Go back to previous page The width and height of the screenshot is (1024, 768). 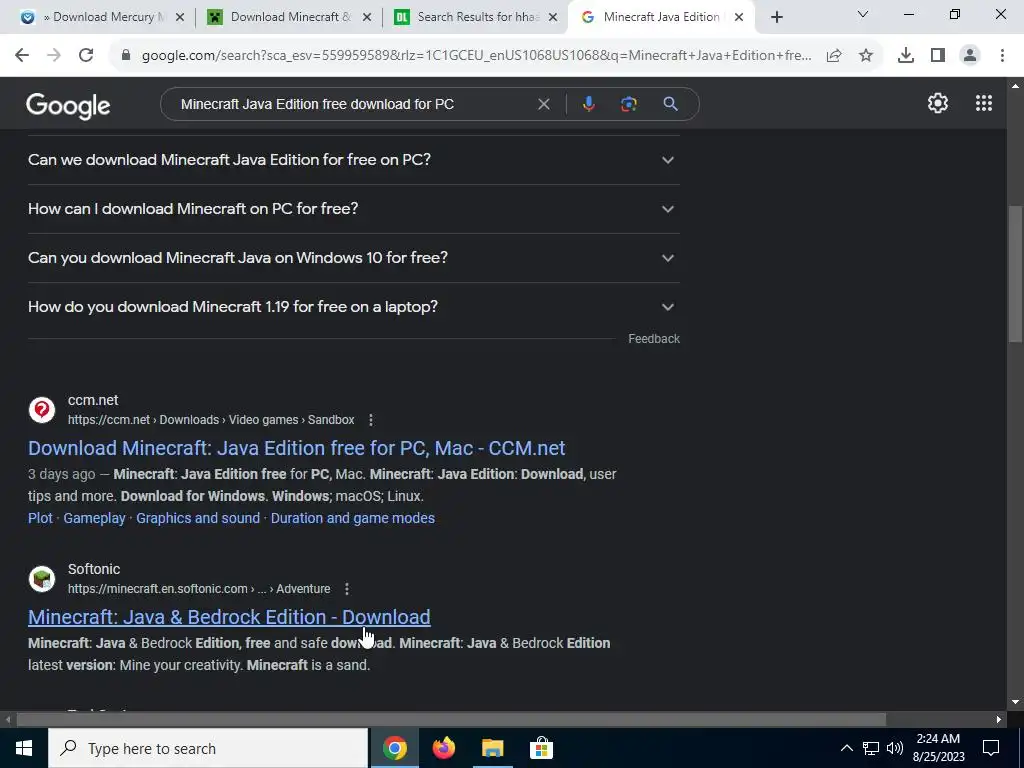click(x=22, y=56)
